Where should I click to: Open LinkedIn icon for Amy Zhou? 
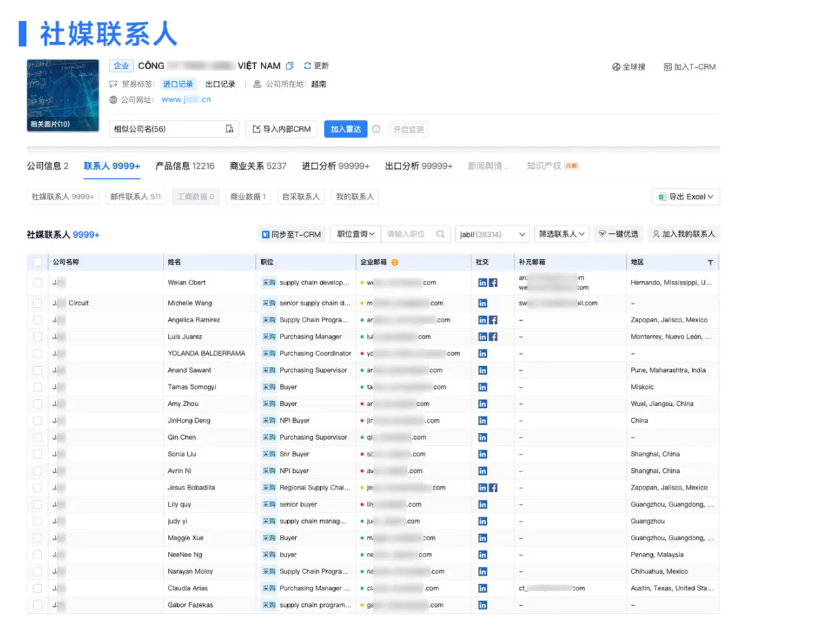pyautogui.click(x=482, y=404)
